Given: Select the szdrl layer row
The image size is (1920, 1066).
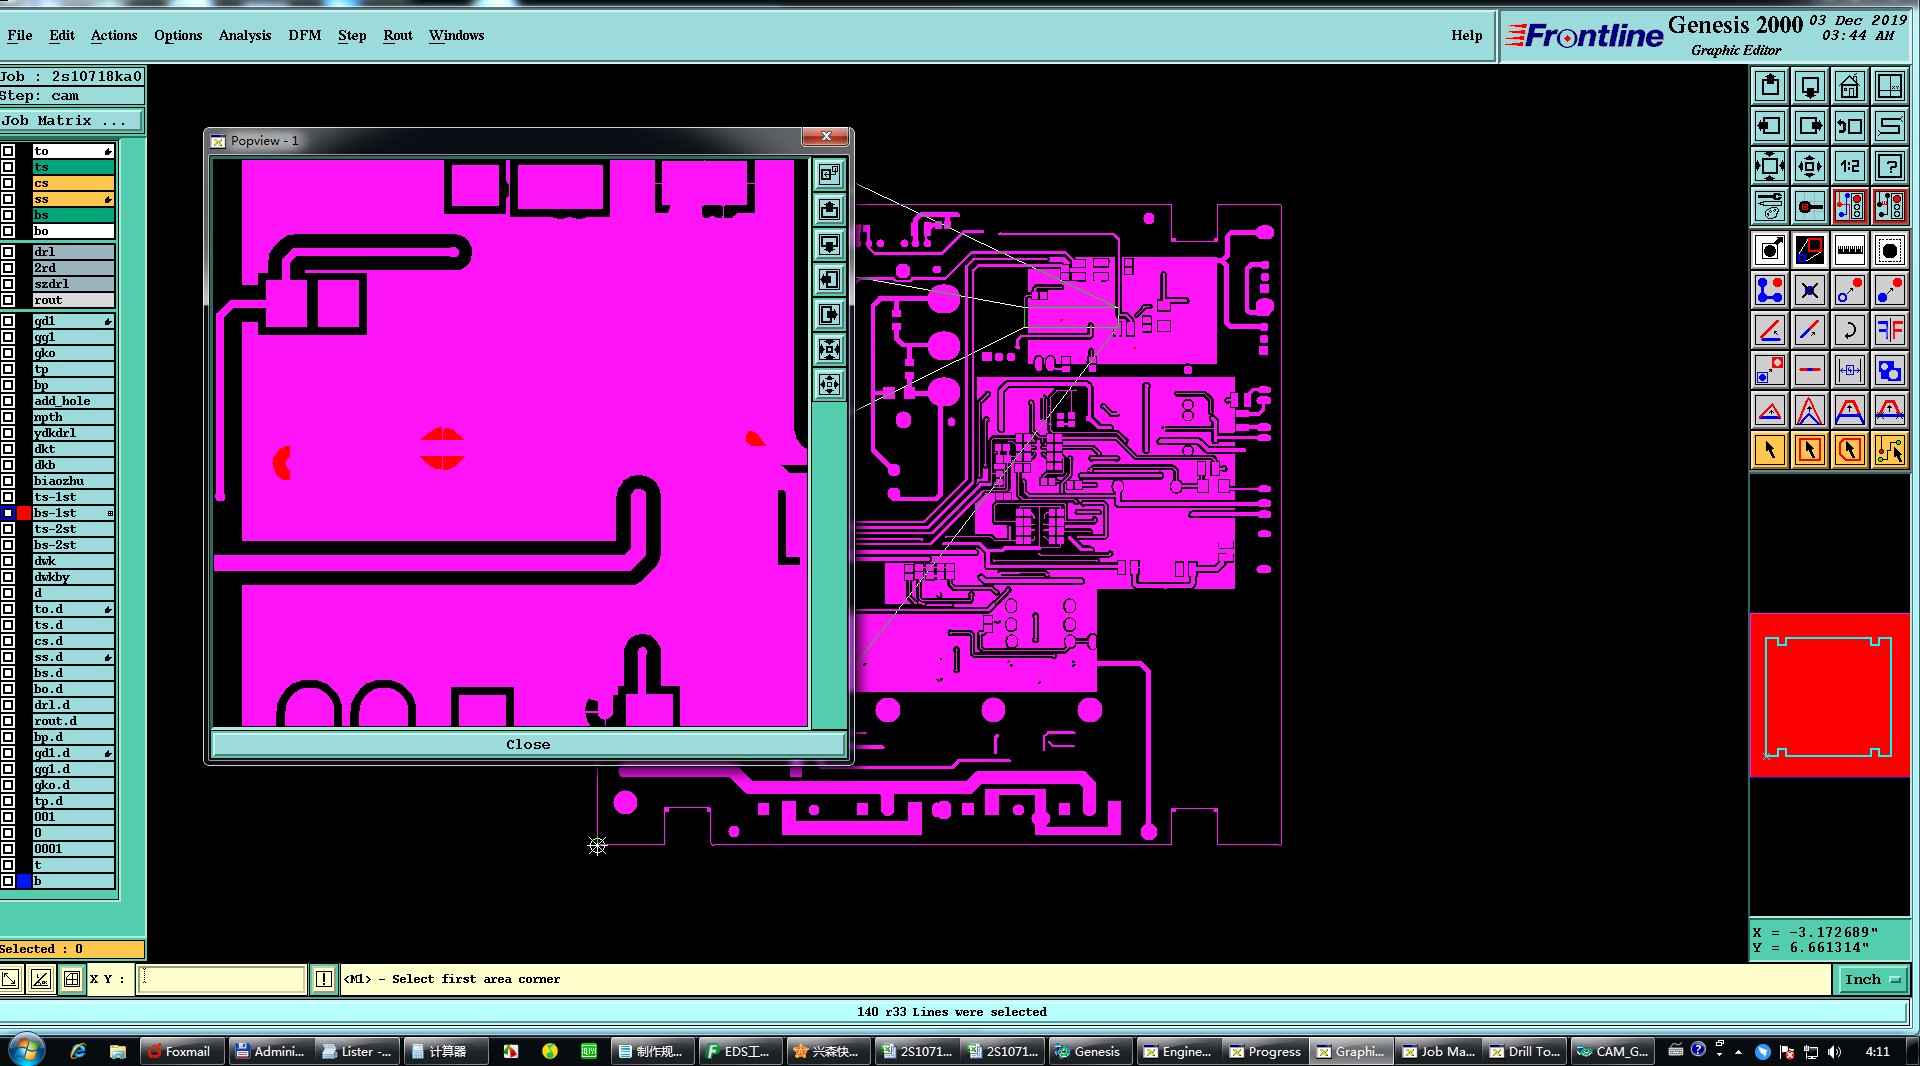Looking at the screenshot, I should point(73,284).
